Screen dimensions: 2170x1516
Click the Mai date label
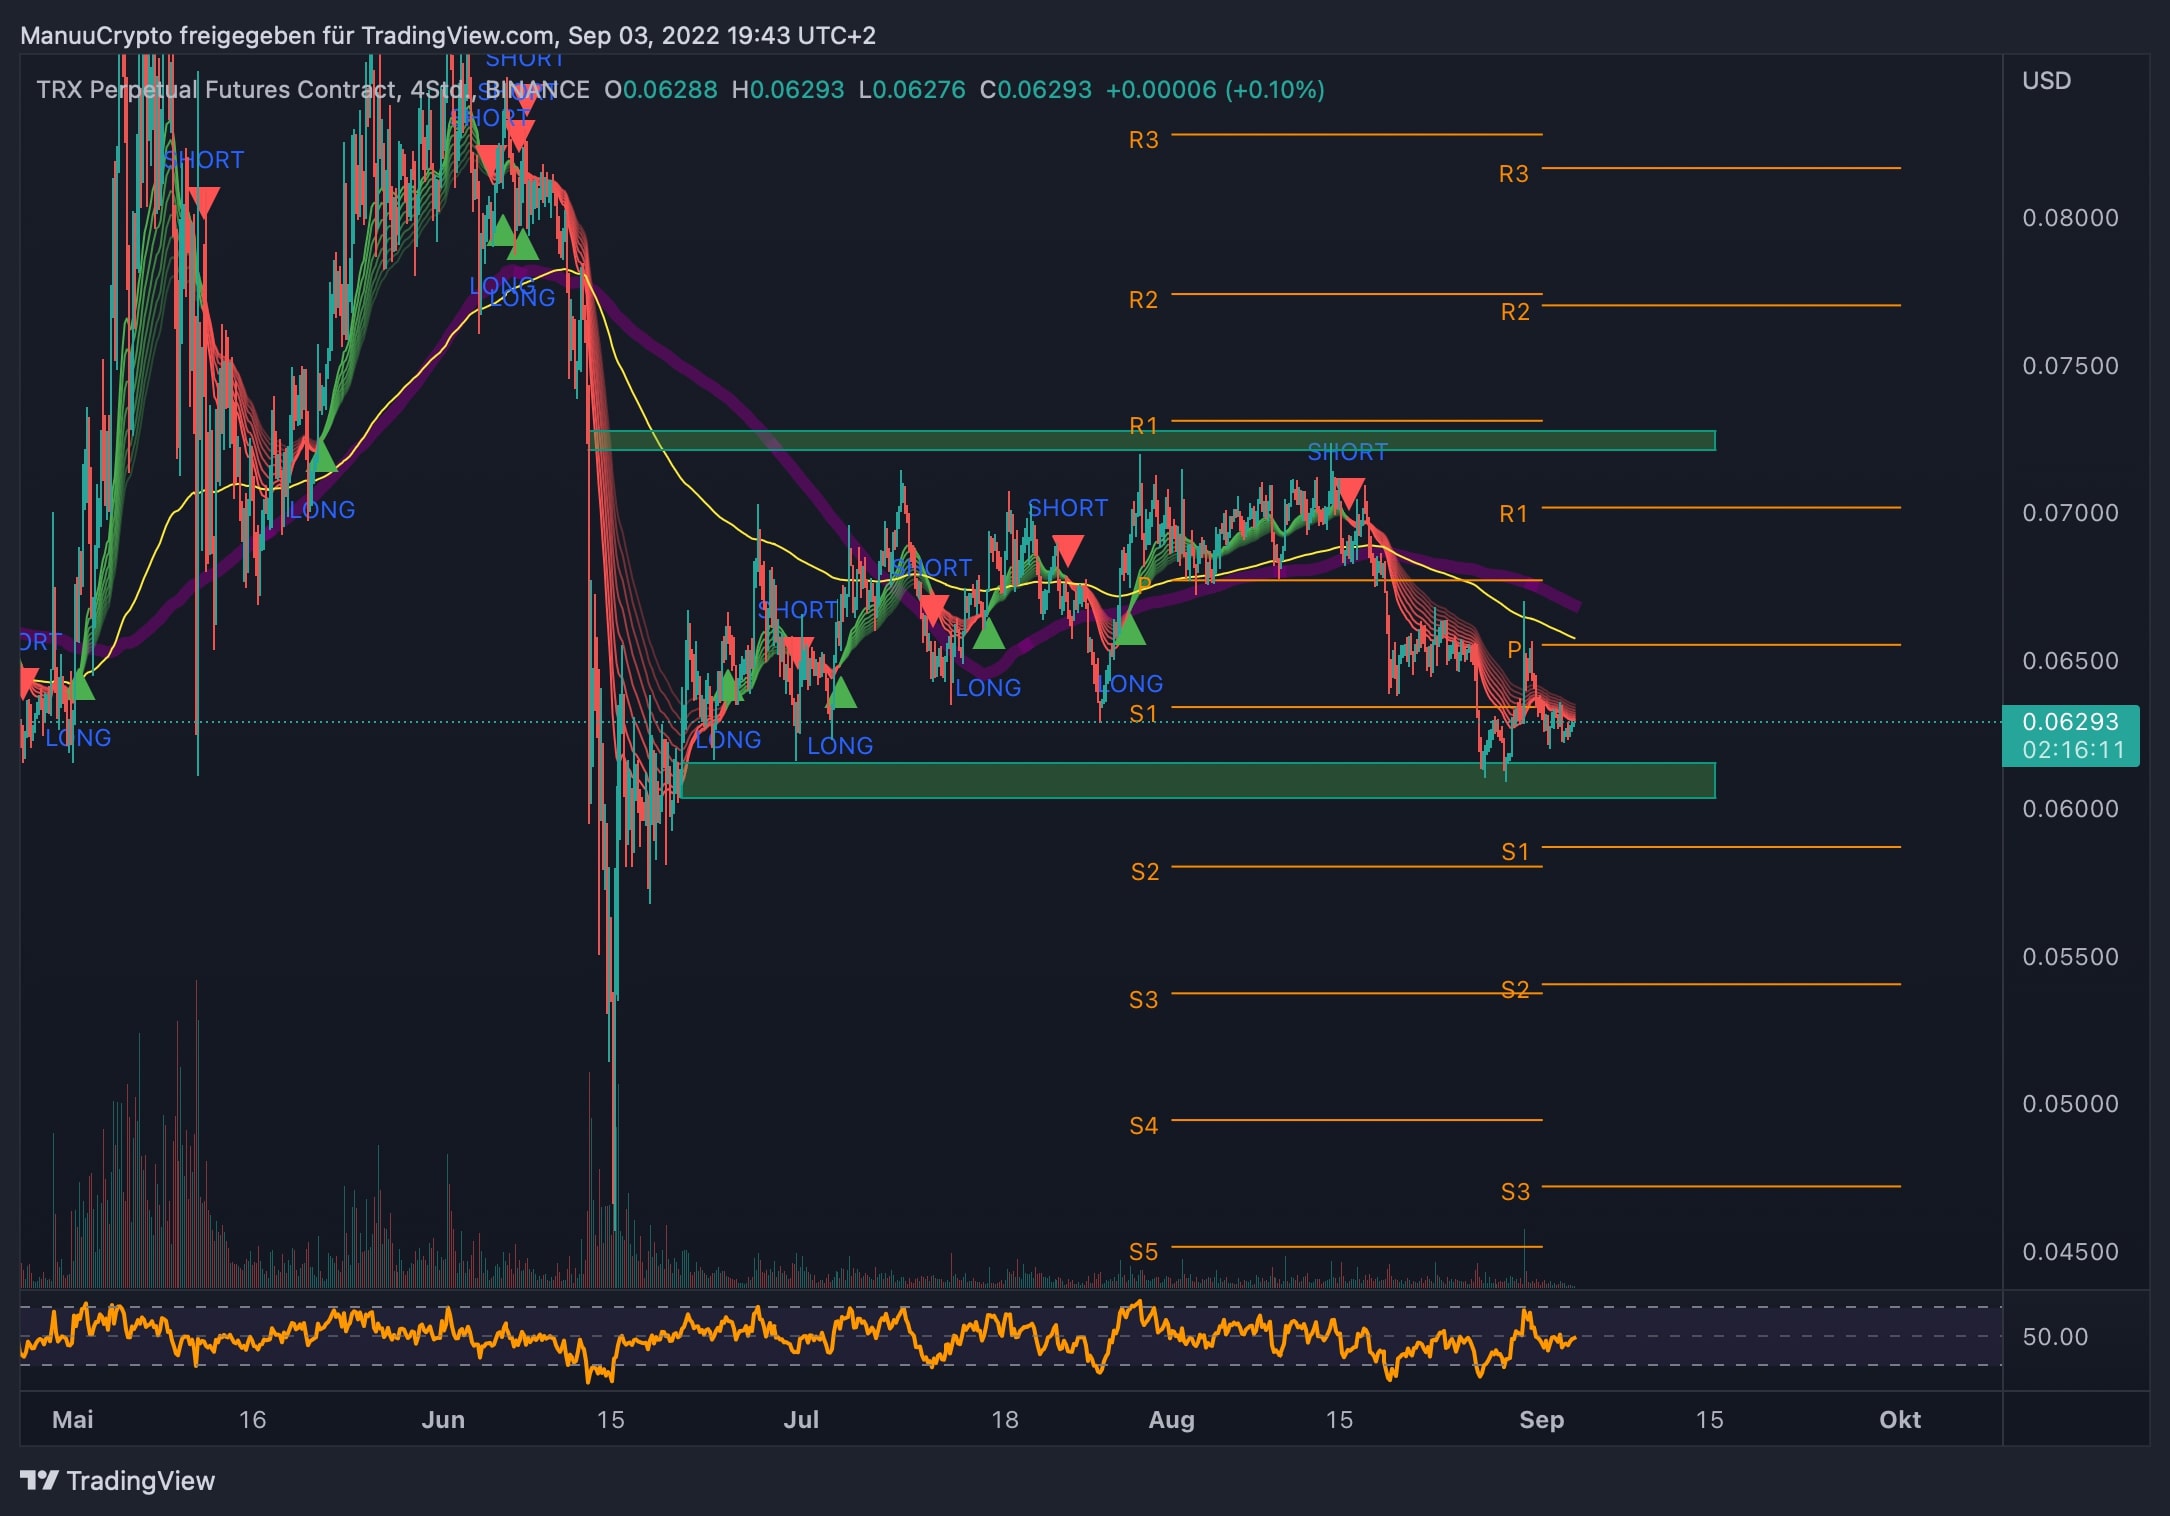click(73, 1419)
